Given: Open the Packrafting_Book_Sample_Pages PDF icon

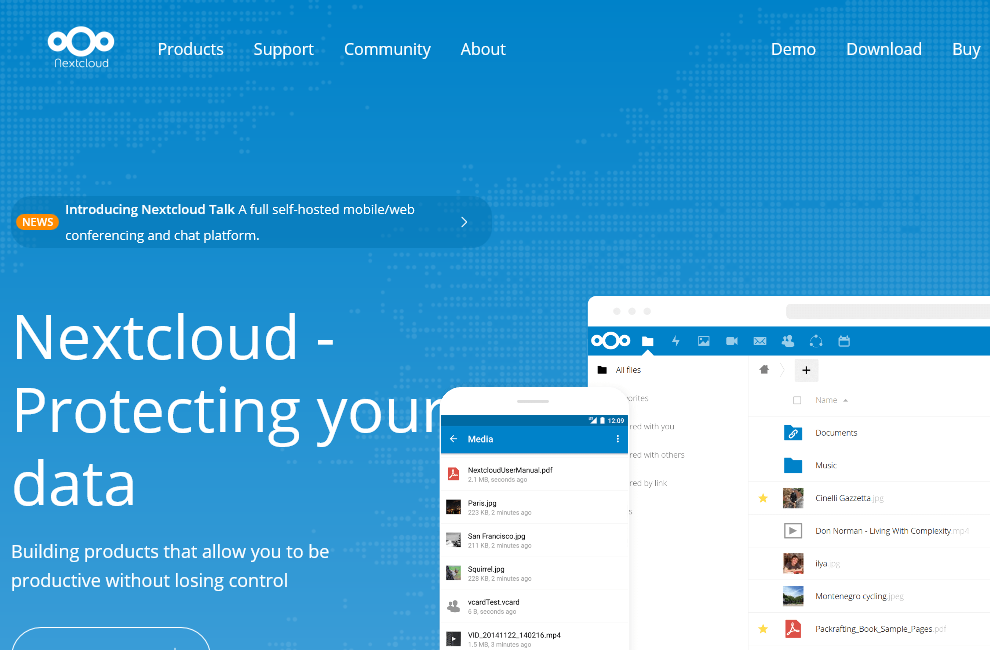Looking at the screenshot, I should click(x=793, y=629).
